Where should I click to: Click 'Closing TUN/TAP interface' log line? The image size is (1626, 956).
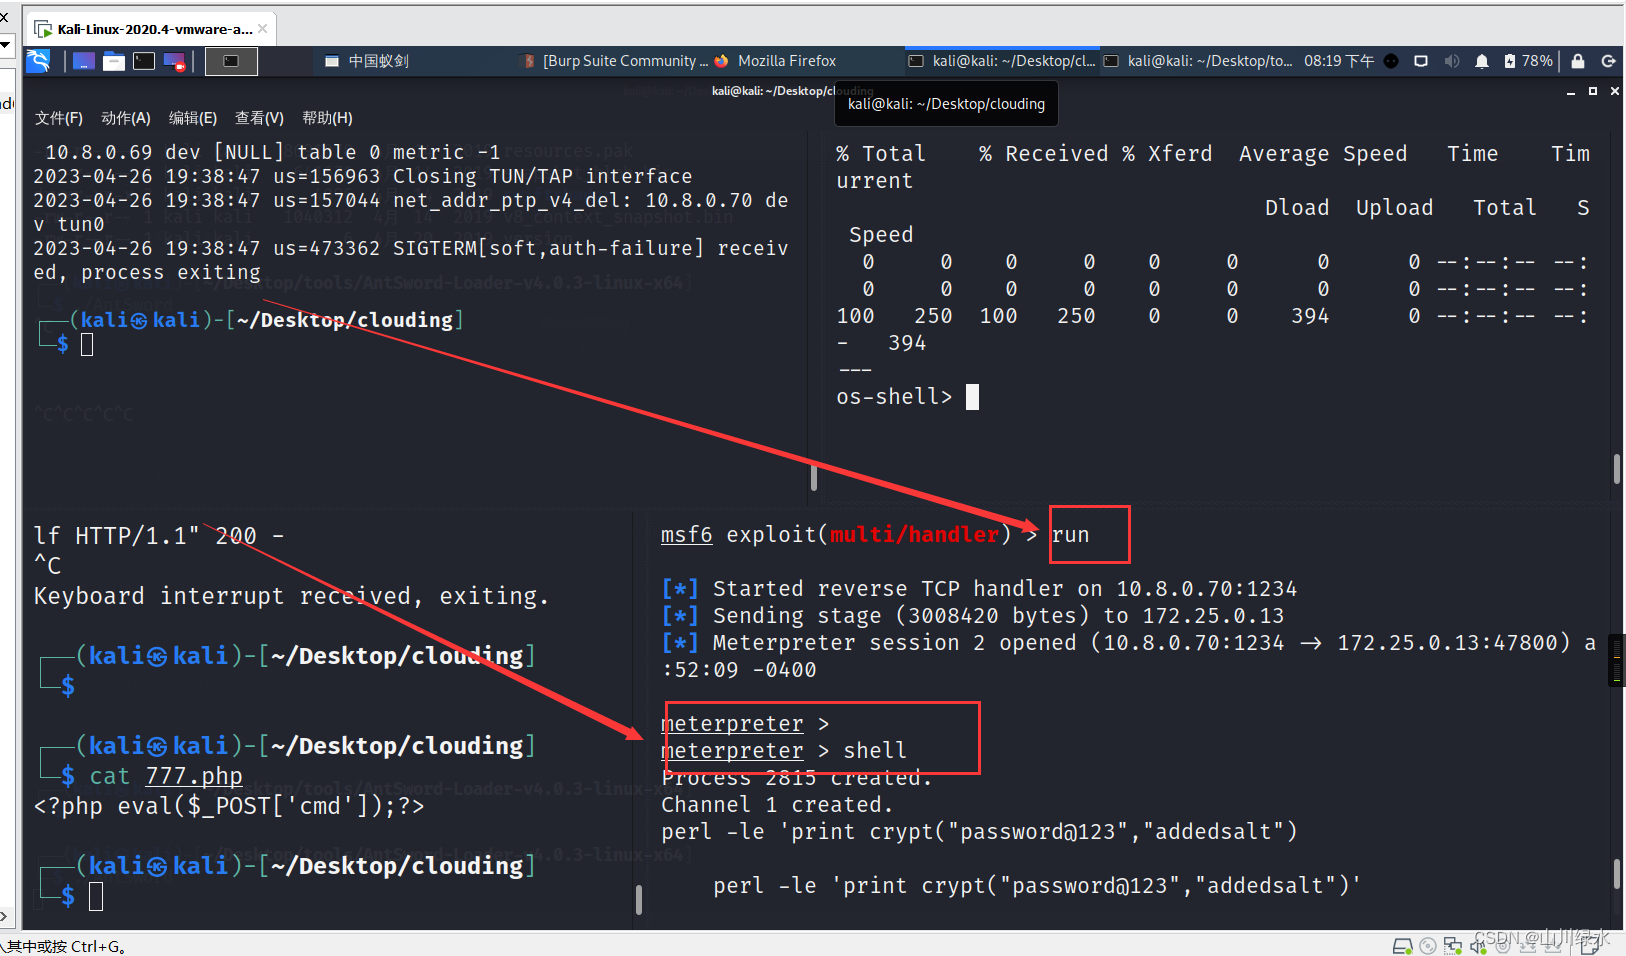[x=362, y=176]
